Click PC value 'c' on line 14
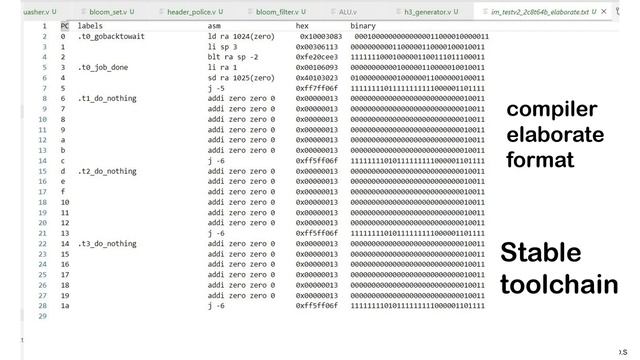Viewport: 640px width, 360px height. point(63,161)
